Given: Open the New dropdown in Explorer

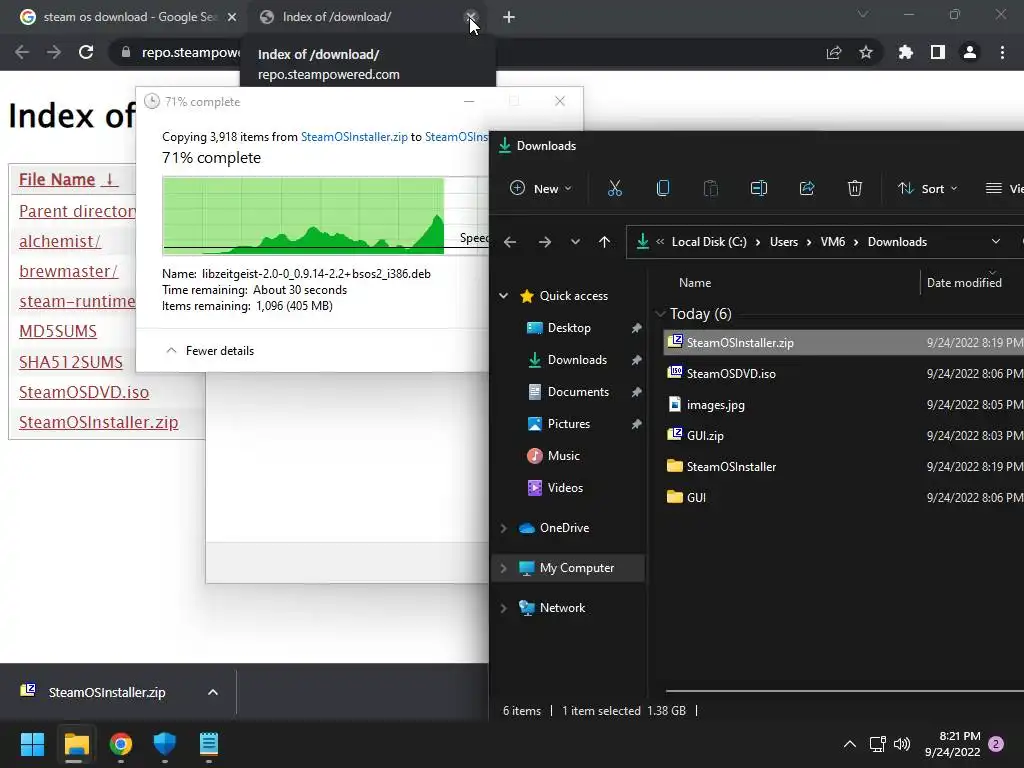Looking at the screenshot, I should (x=541, y=189).
